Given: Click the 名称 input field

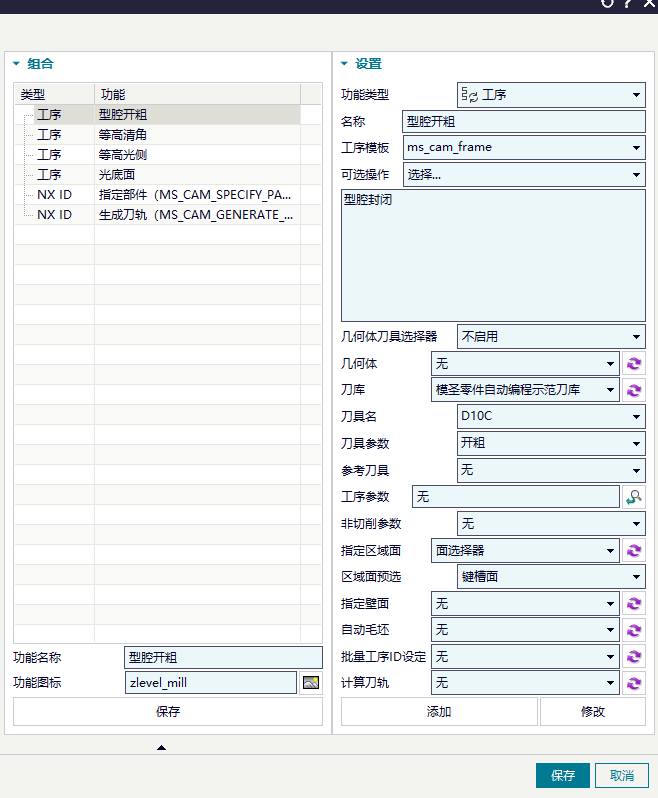Looking at the screenshot, I should tap(524, 122).
